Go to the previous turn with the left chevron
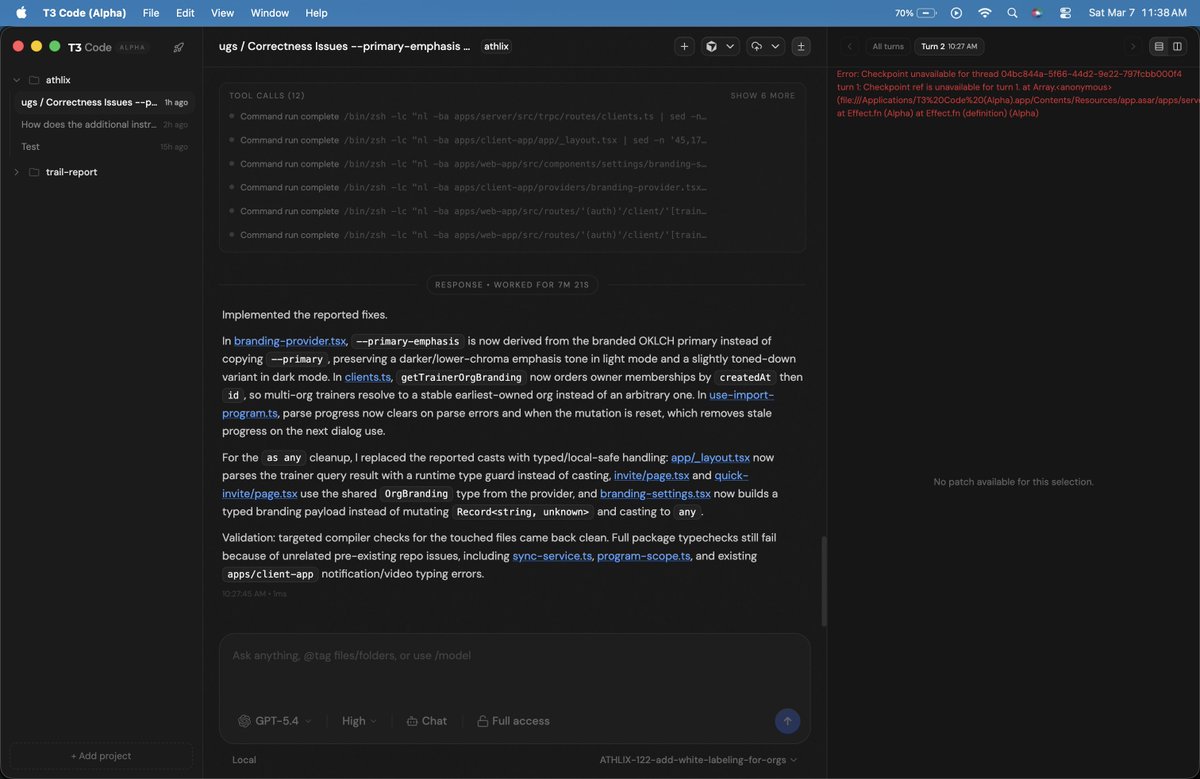 (x=849, y=46)
